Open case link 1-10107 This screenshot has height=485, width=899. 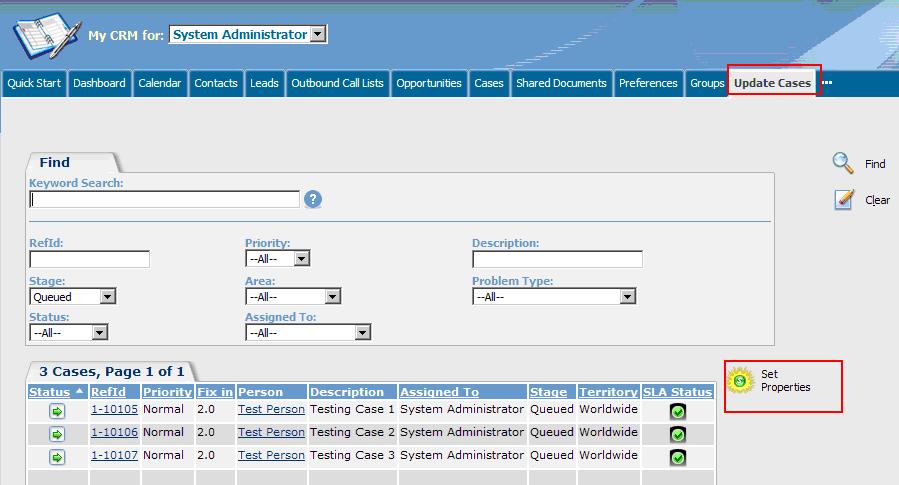coord(114,455)
